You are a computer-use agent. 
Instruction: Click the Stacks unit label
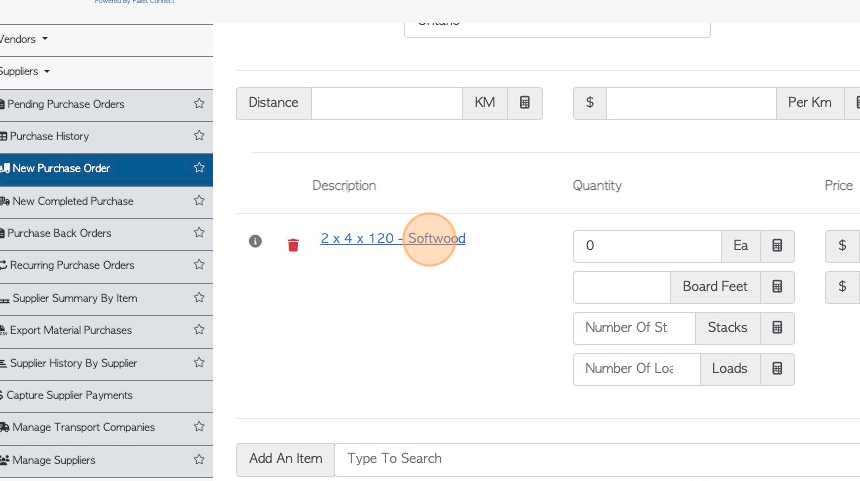[x=728, y=328]
